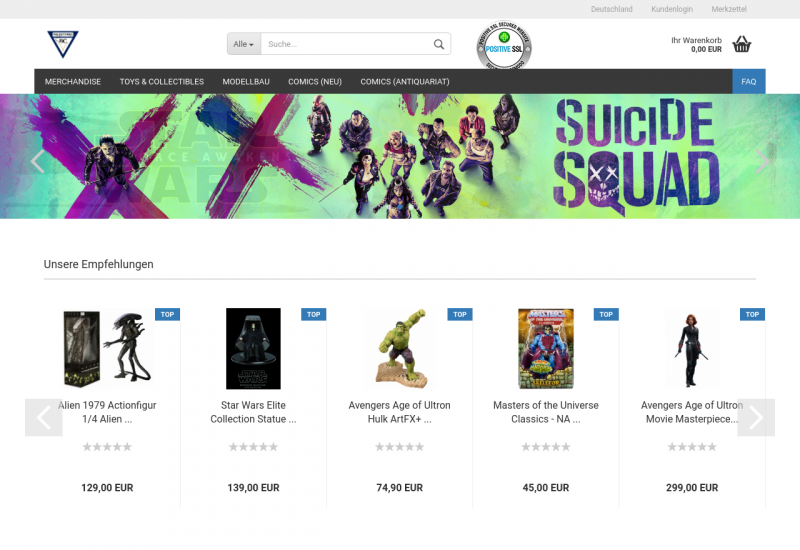800x550 pixels.
Task: Rate the Alien 1979 Actionfigur stars
Action: [x=107, y=447]
